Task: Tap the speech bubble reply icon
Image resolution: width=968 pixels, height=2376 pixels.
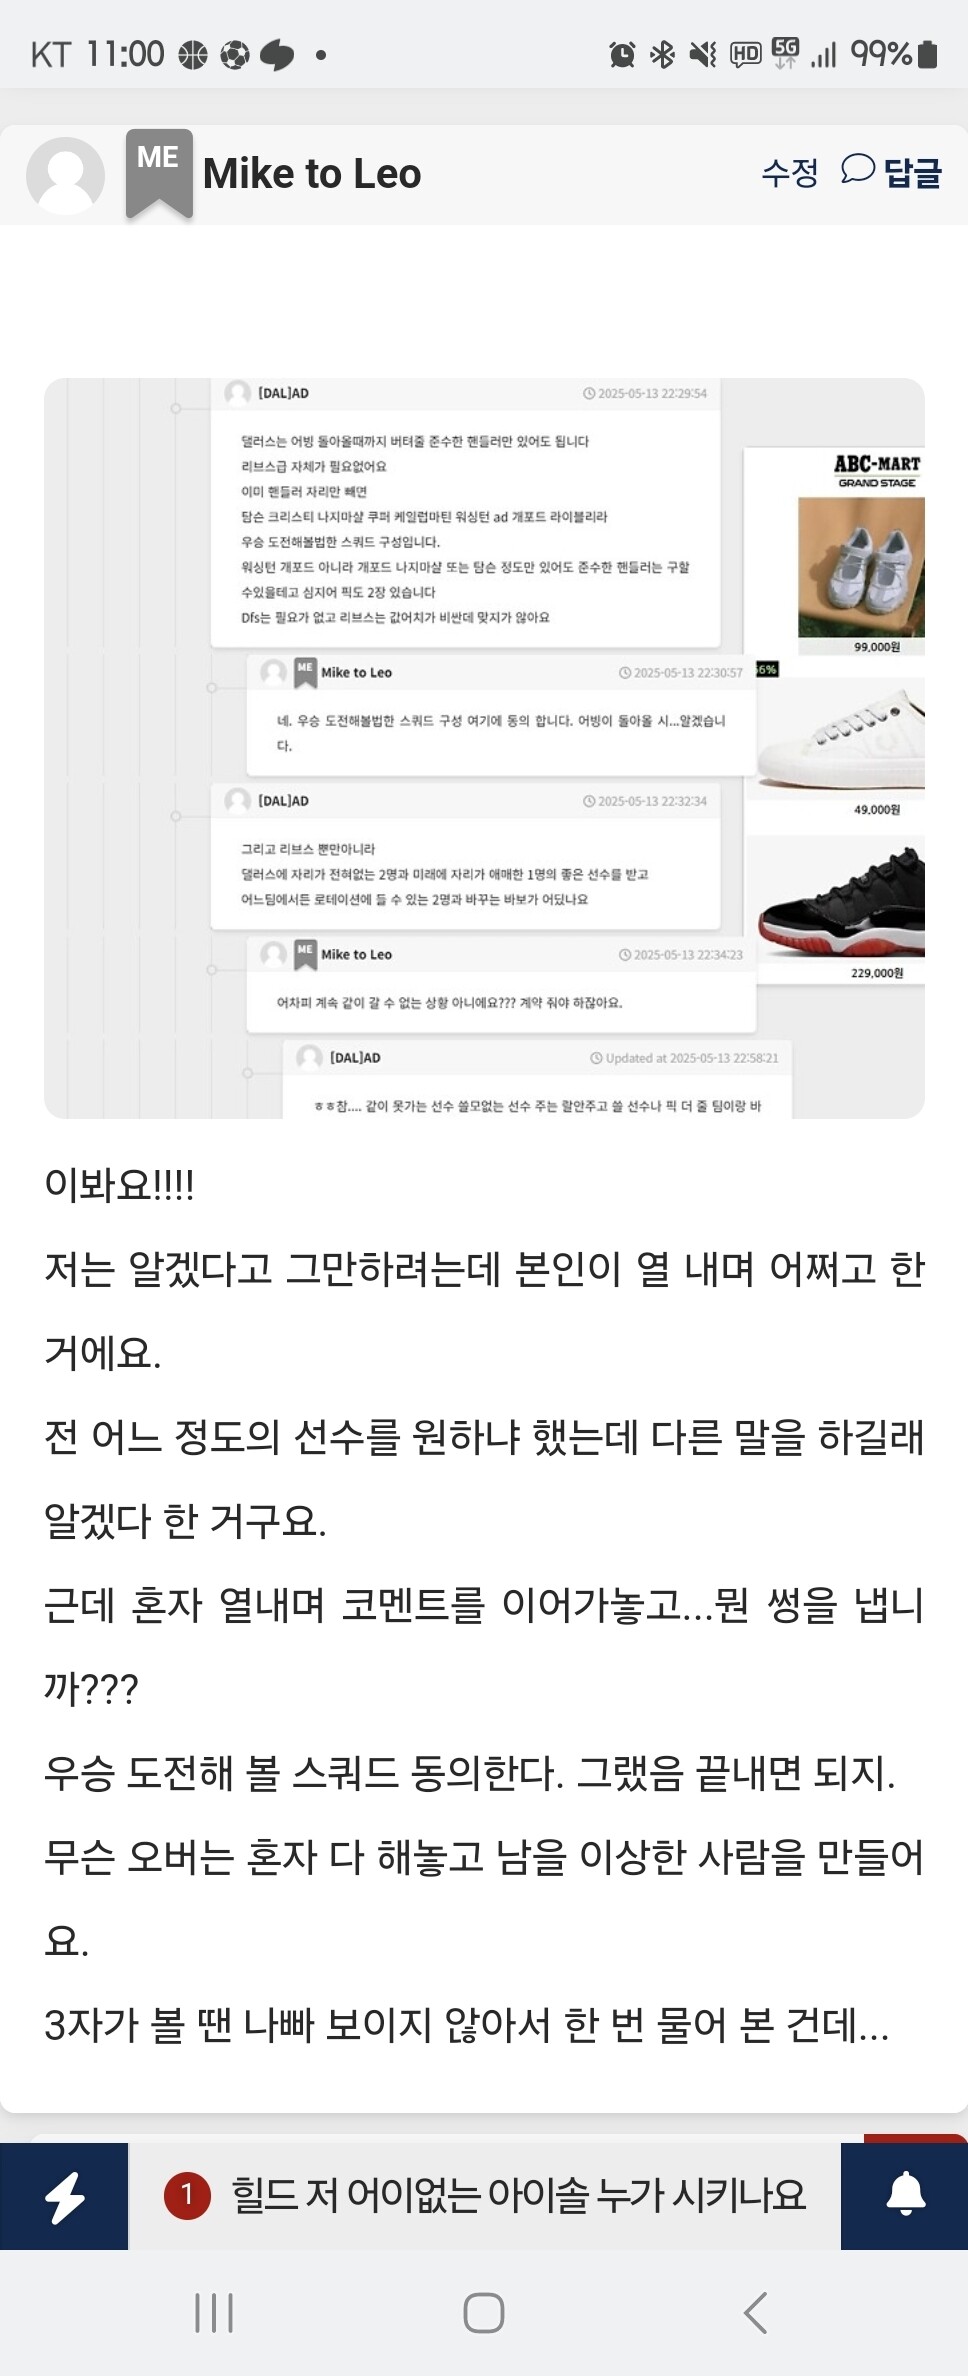Action: pos(857,169)
